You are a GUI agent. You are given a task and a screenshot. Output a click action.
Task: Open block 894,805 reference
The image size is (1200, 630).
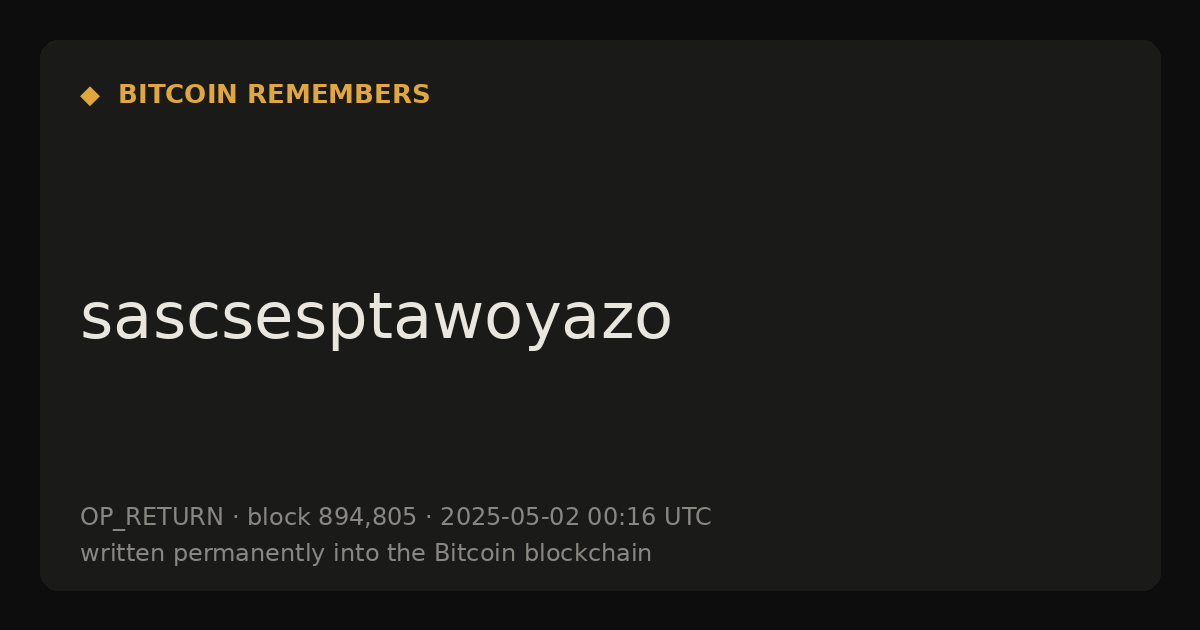click(331, 517)
